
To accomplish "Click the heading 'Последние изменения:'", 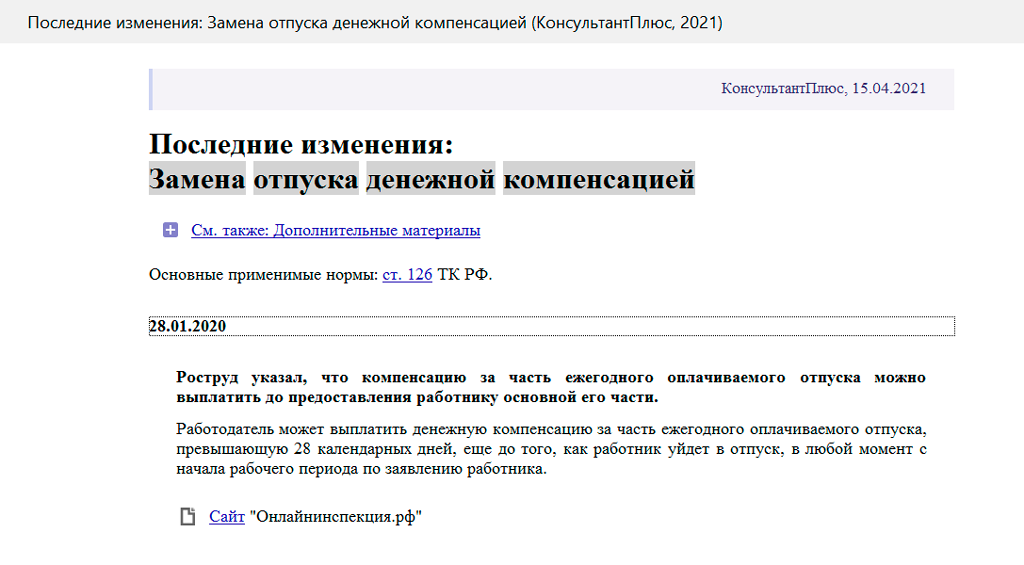I will (x=301, y=144).
